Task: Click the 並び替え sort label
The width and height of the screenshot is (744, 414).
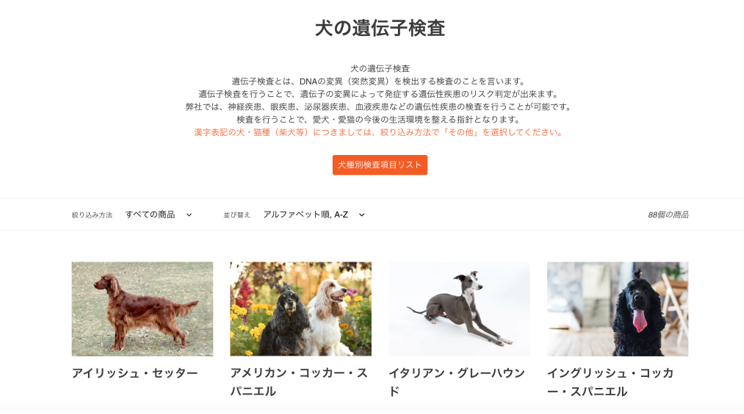Action: click(237, 215)
